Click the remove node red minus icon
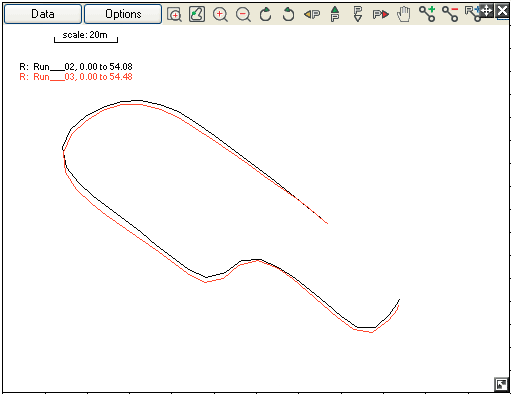This screenshot has height=396, width=514. [450, 14]
